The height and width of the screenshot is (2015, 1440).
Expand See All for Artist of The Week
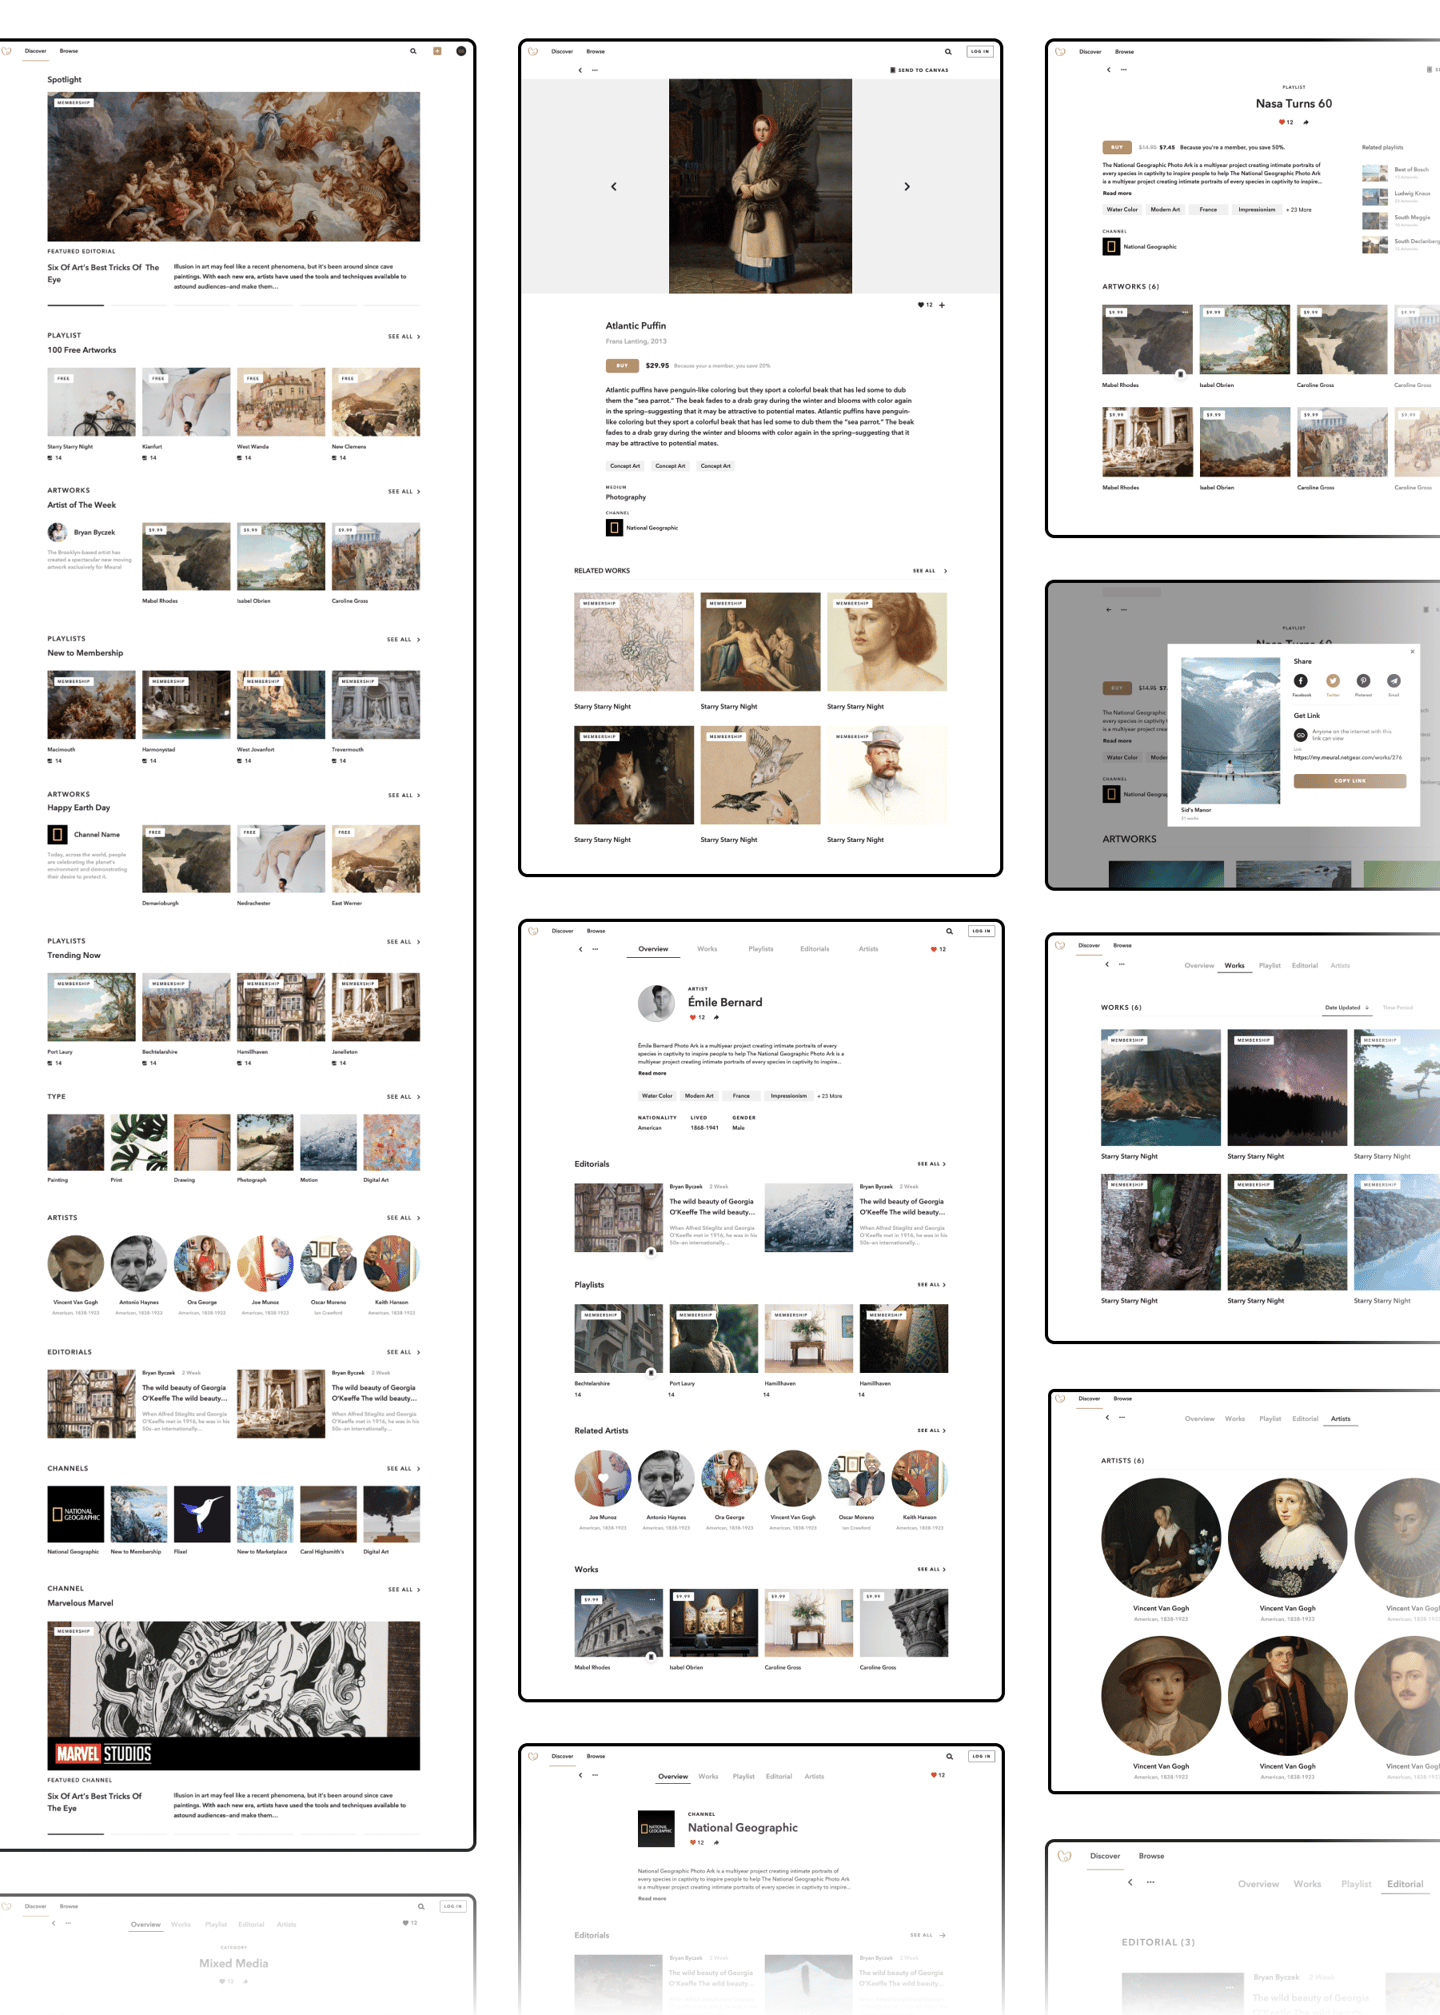click(x=404, y=492)
